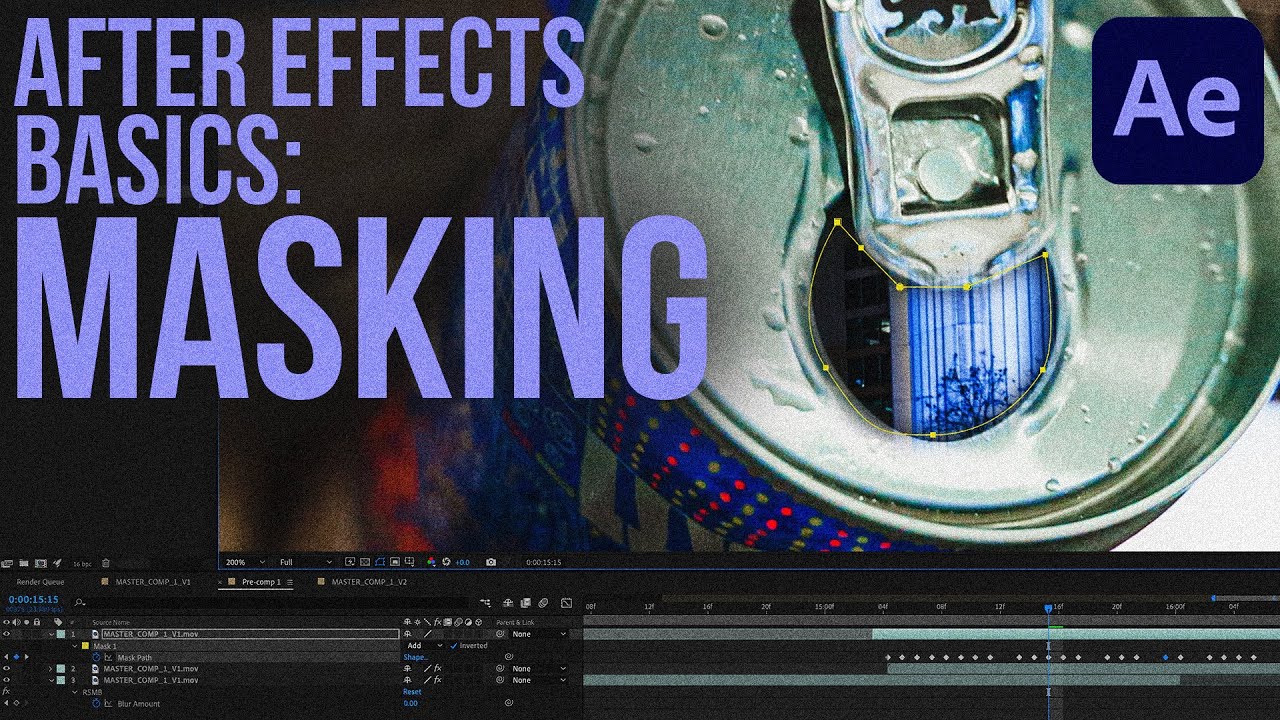
Task: Click layer 1 label color swatch
Action: point(61,634)
